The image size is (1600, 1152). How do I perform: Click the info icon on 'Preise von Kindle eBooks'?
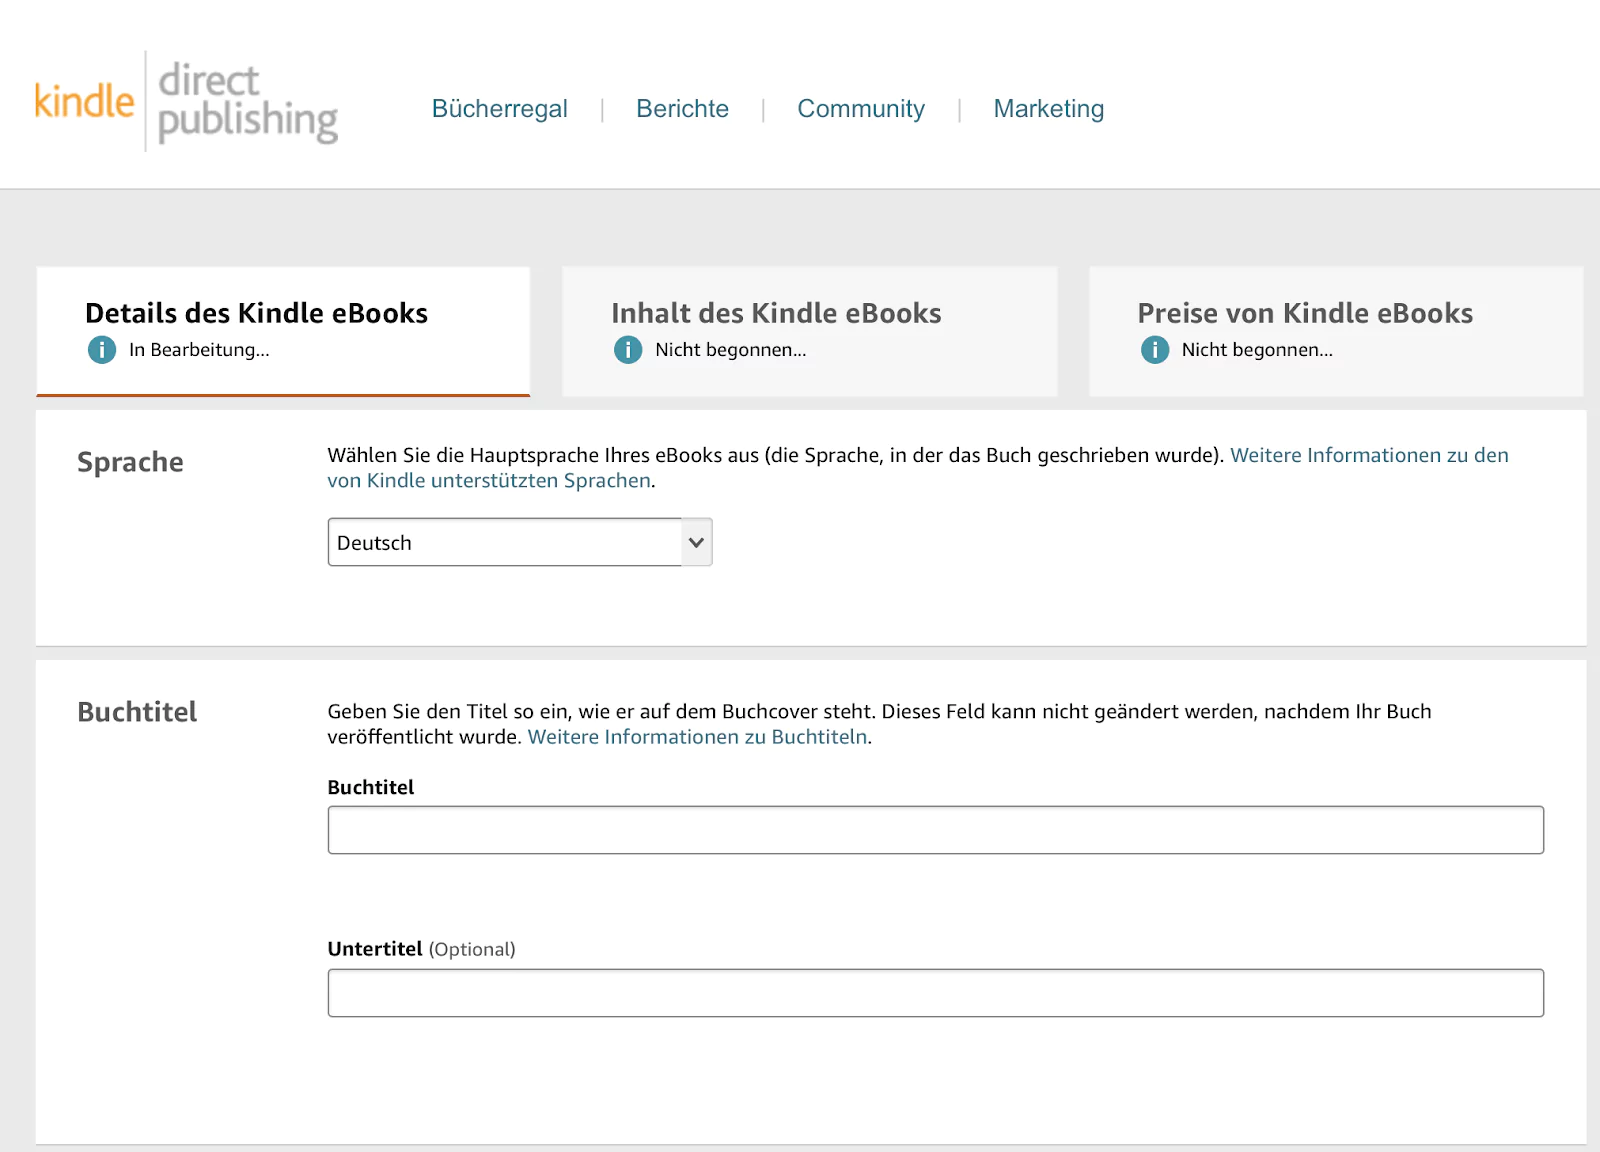1154,350
